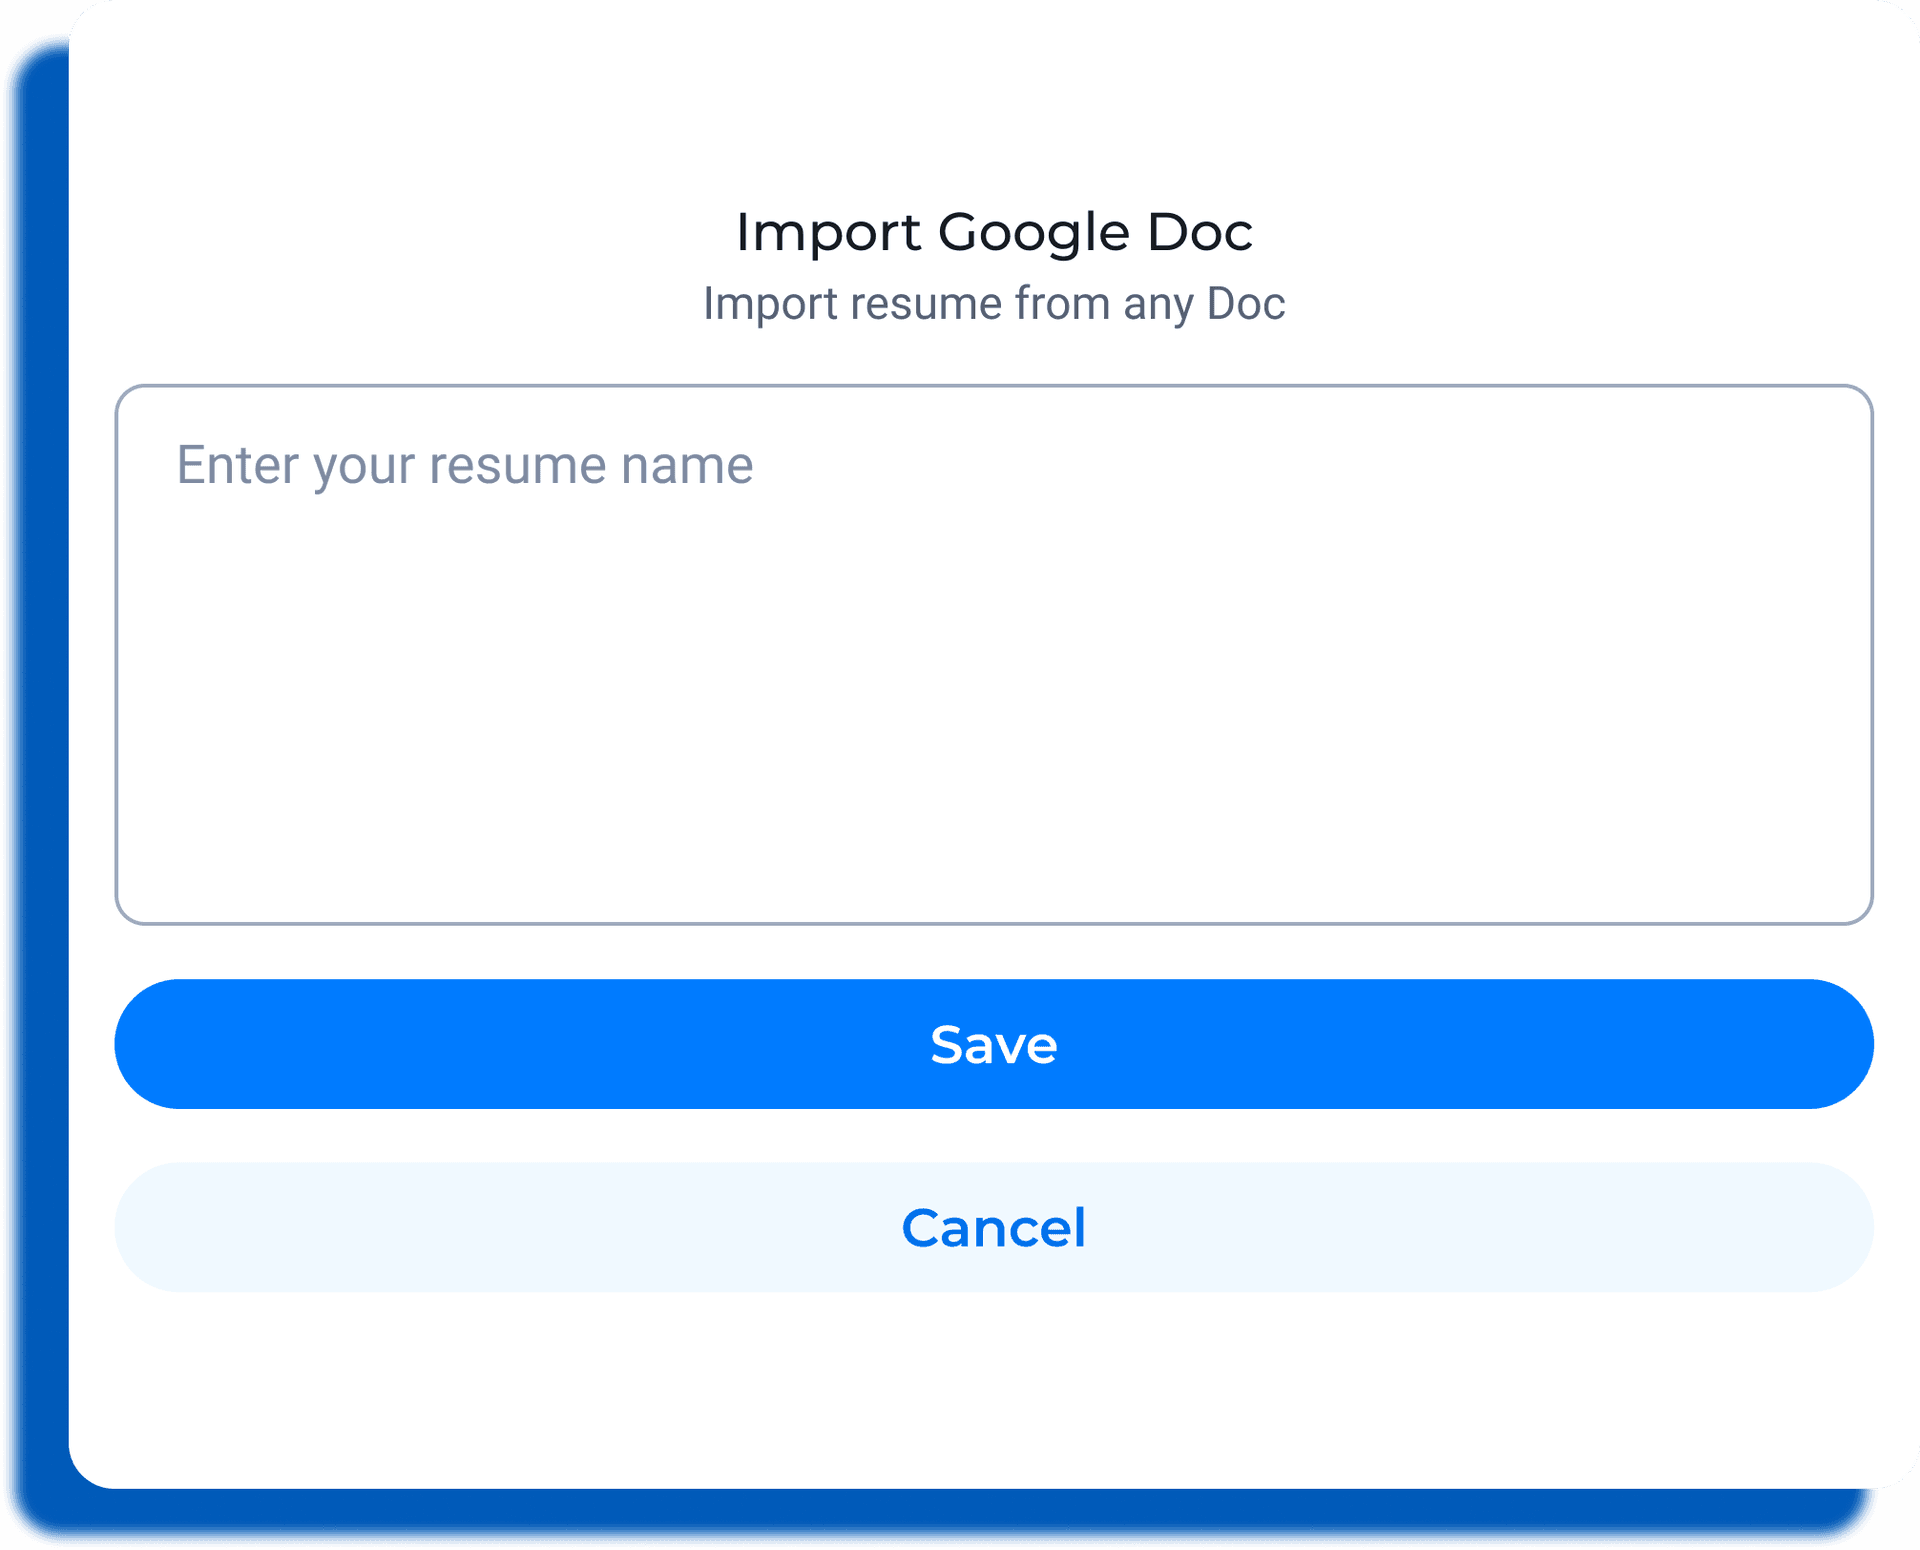
Task: Click the resume name input field
Action: (x=994, y=655)
